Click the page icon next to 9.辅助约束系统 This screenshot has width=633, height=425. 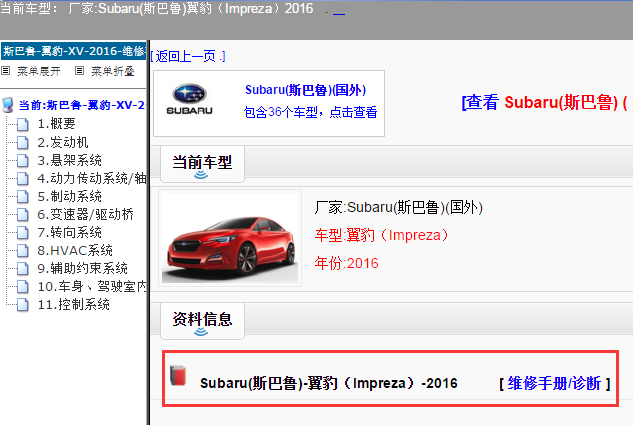coord(23,268)
